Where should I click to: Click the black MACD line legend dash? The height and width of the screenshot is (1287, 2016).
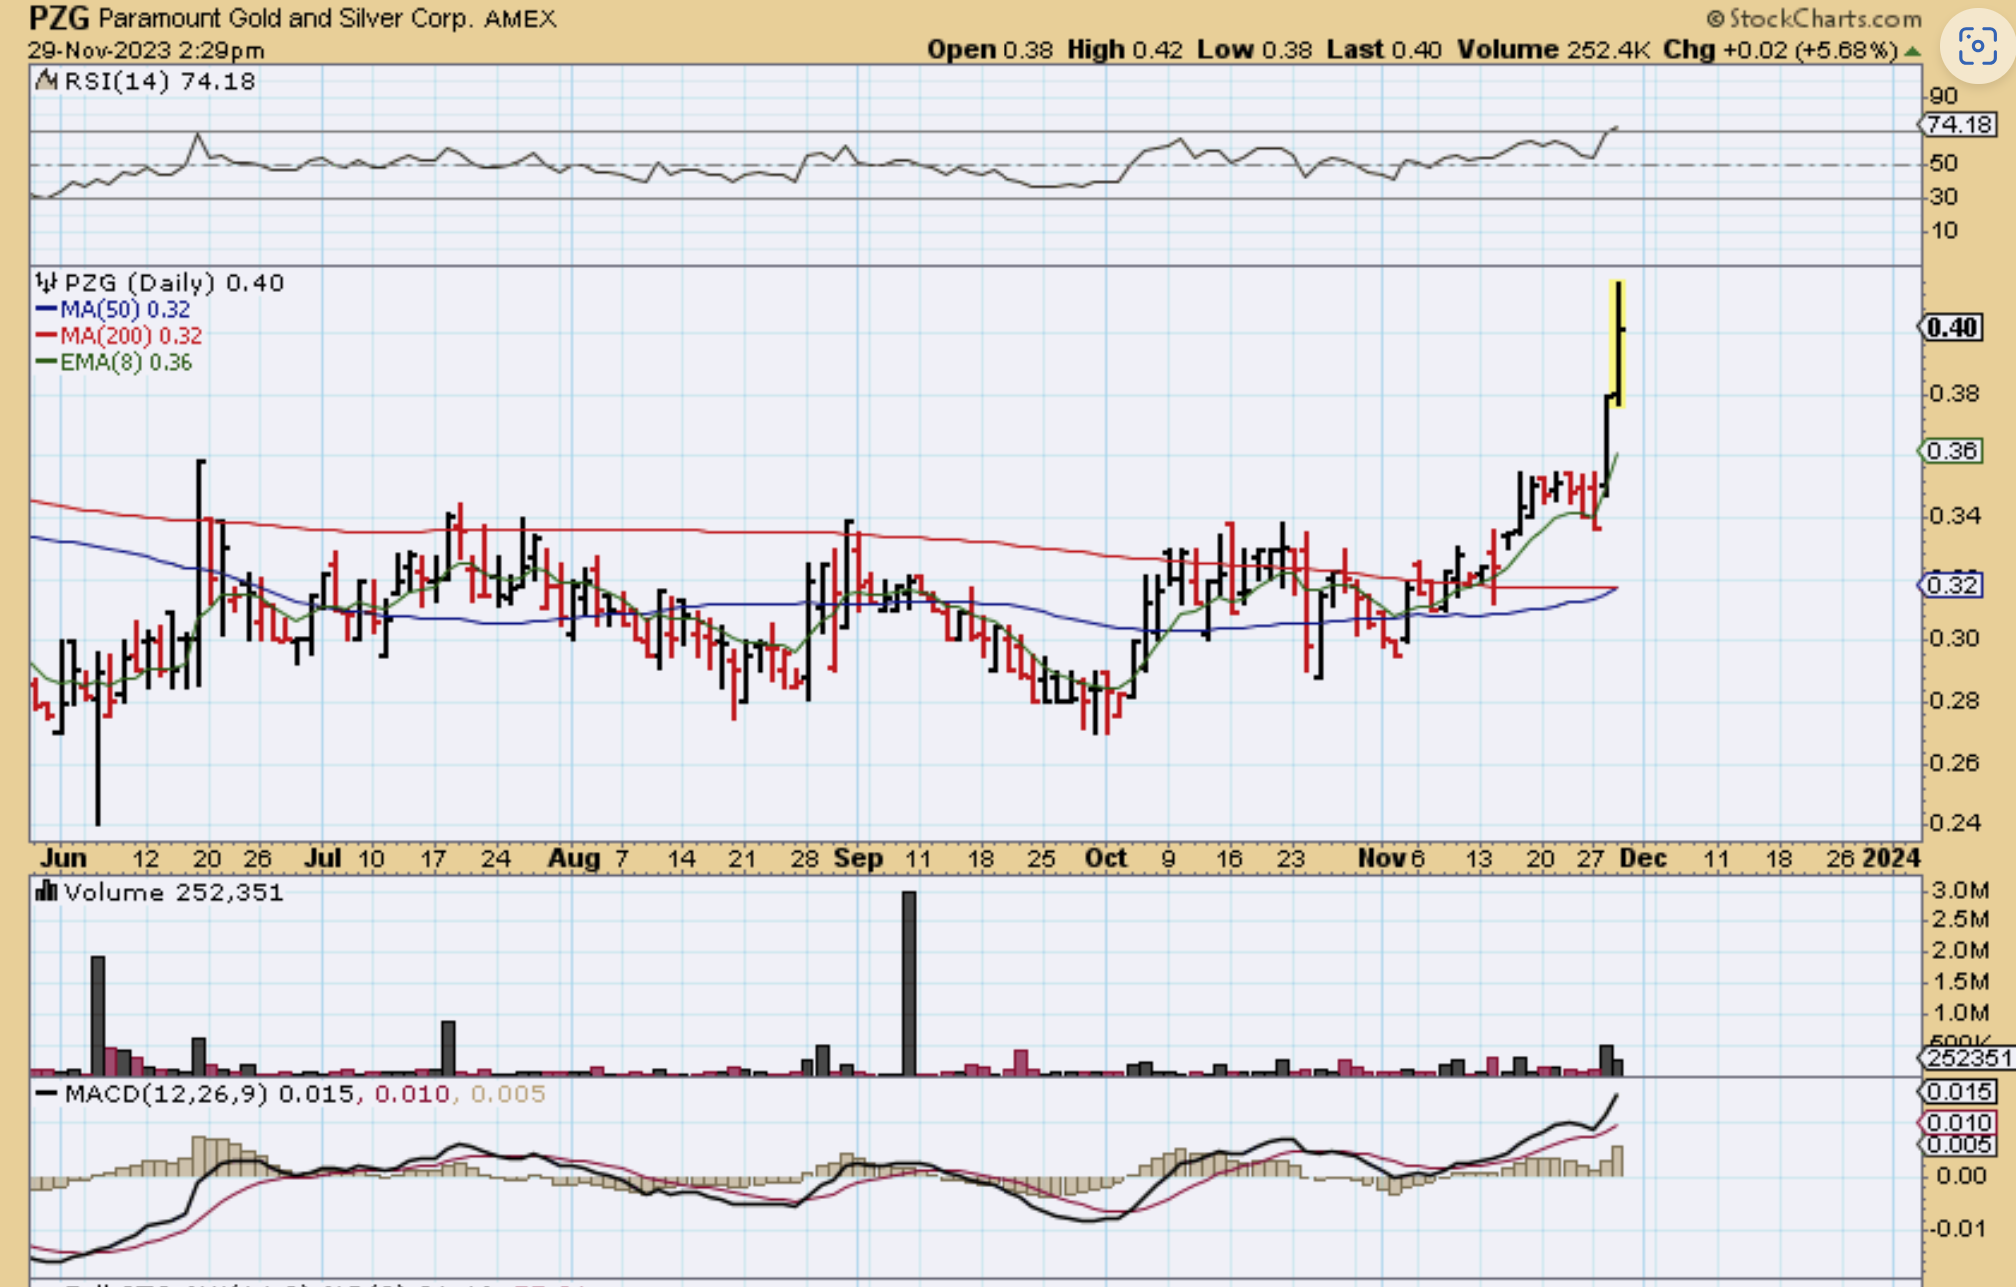(x=46, y=1093)
